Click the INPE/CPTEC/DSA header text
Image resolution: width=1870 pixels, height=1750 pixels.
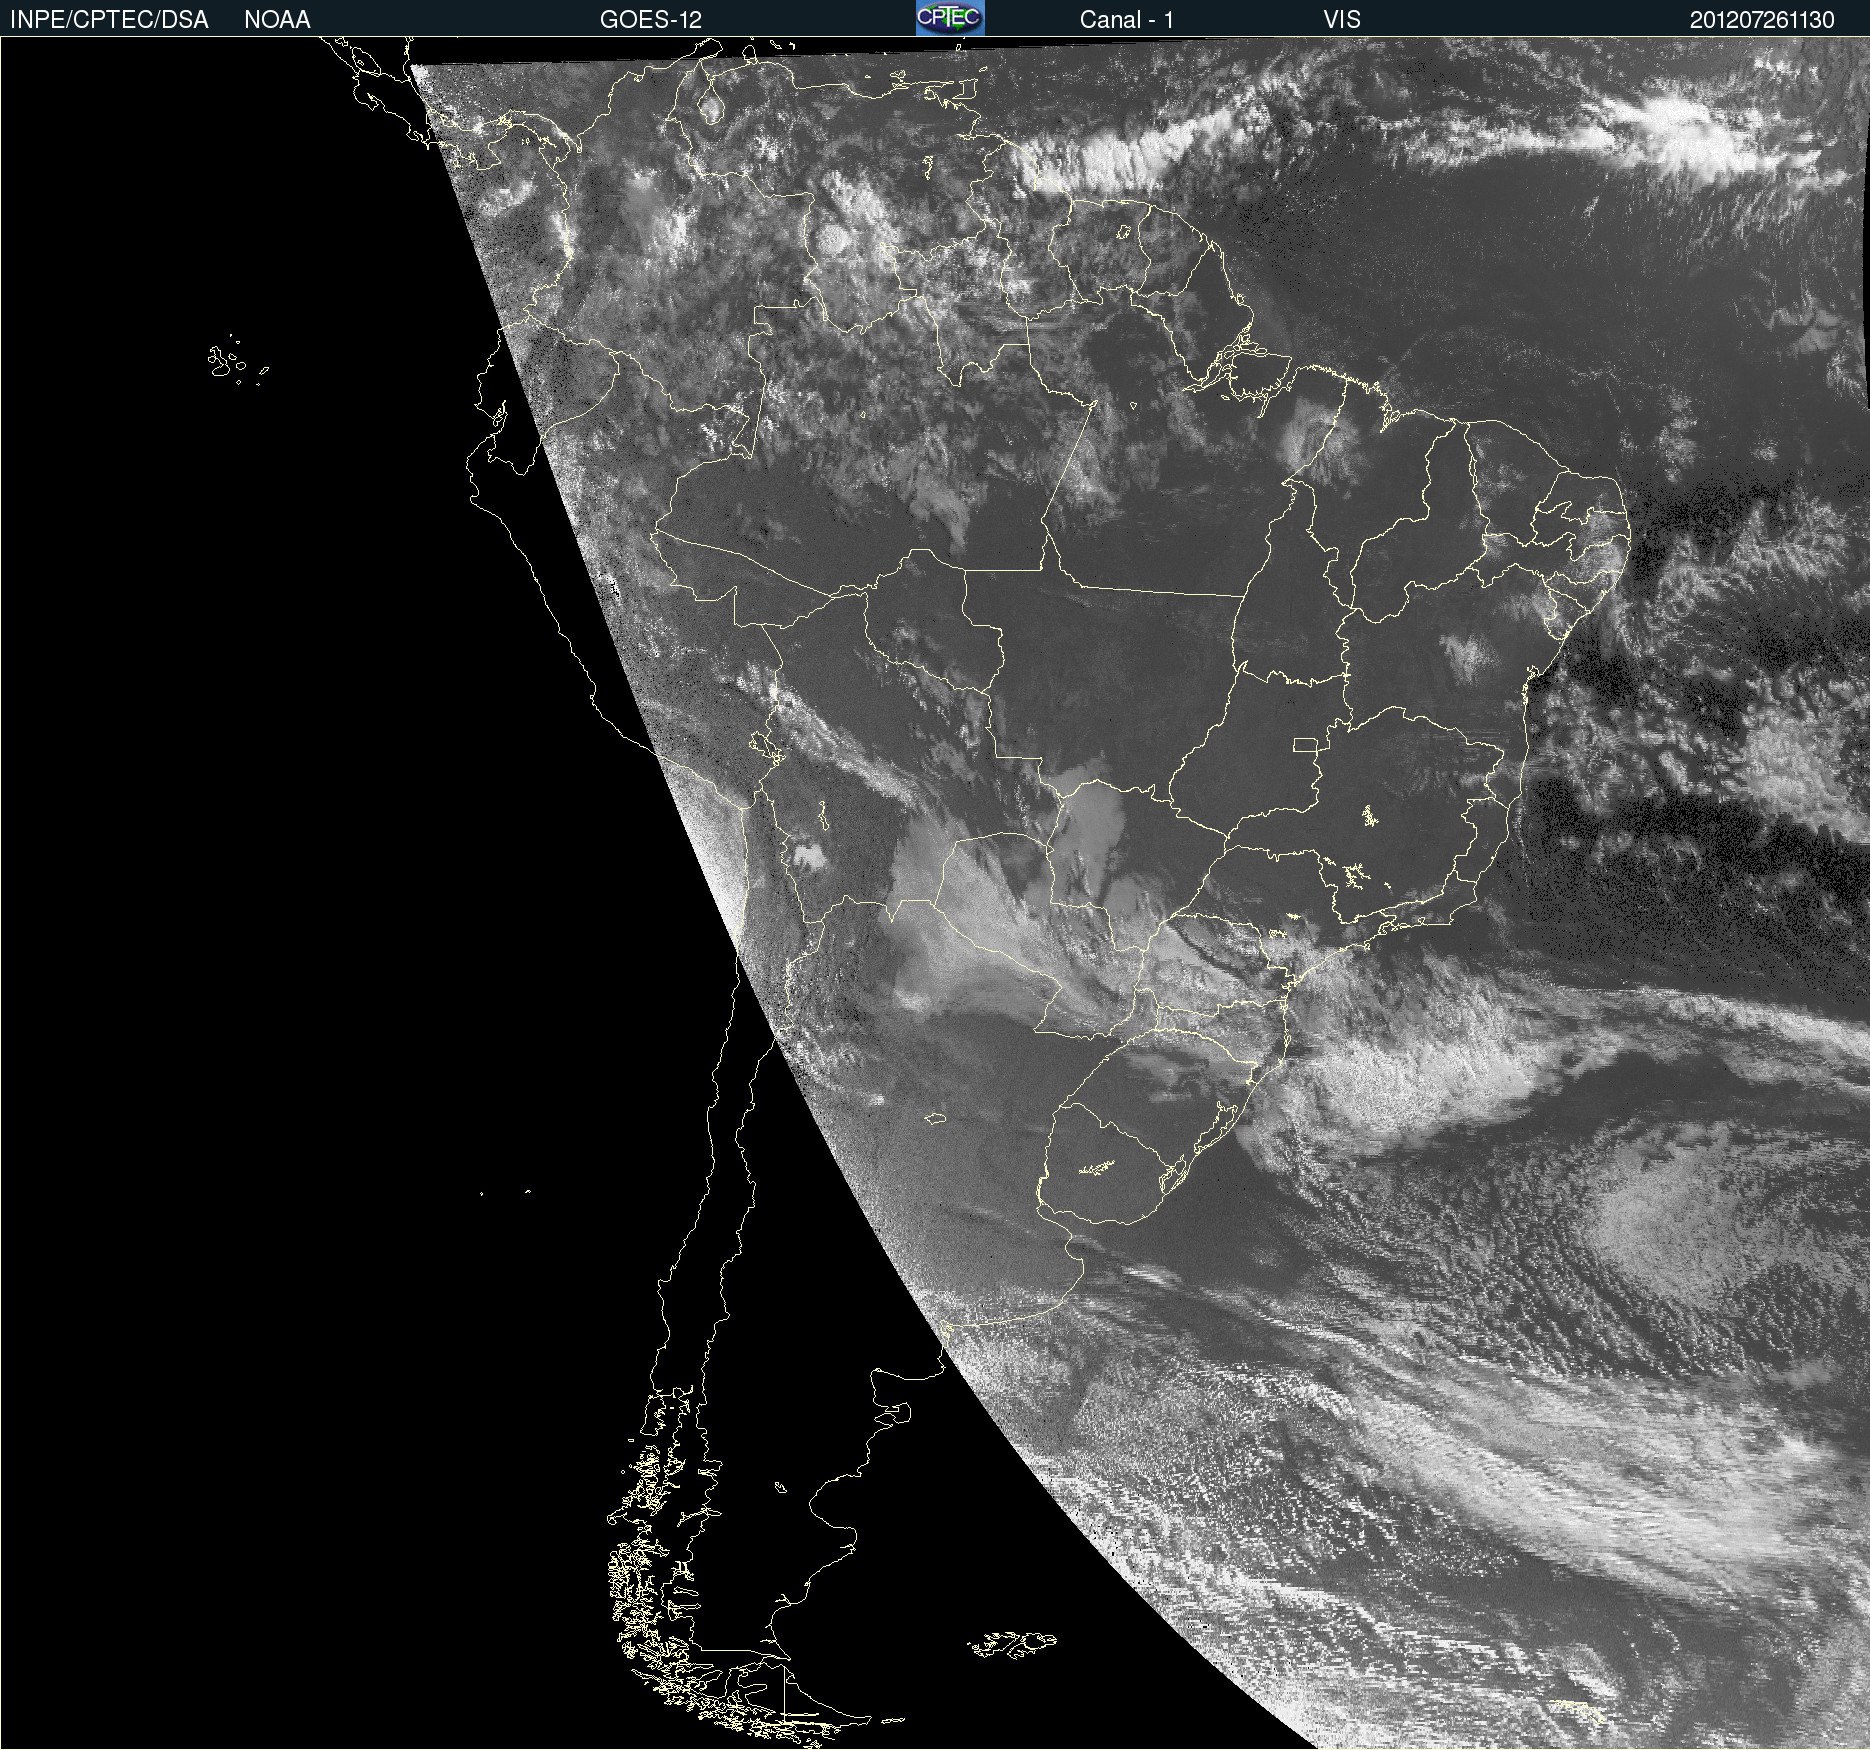coord(109,20)
